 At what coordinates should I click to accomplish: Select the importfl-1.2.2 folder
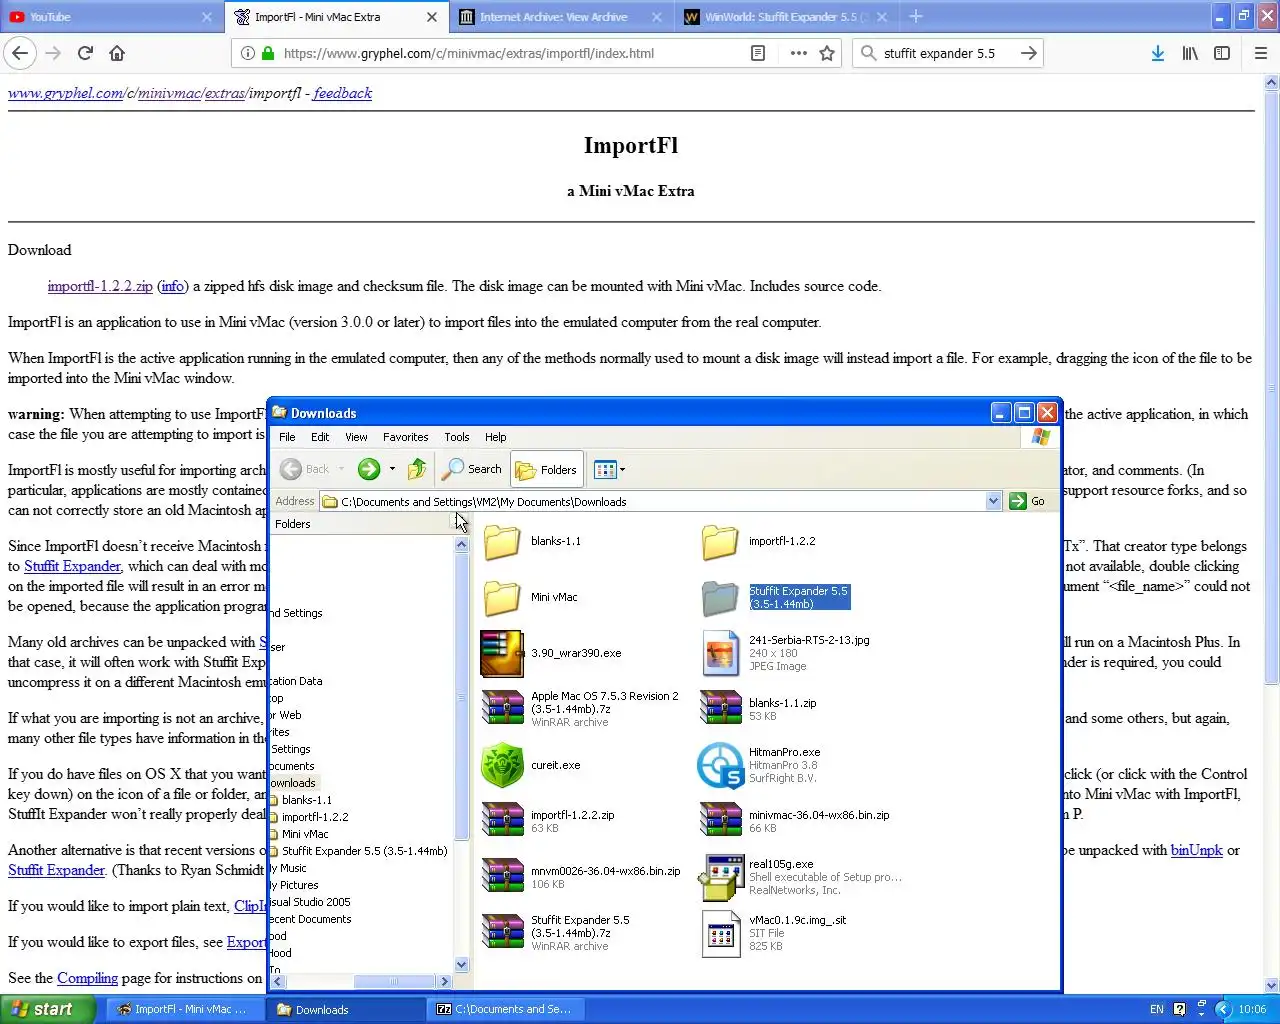[760, 542]
